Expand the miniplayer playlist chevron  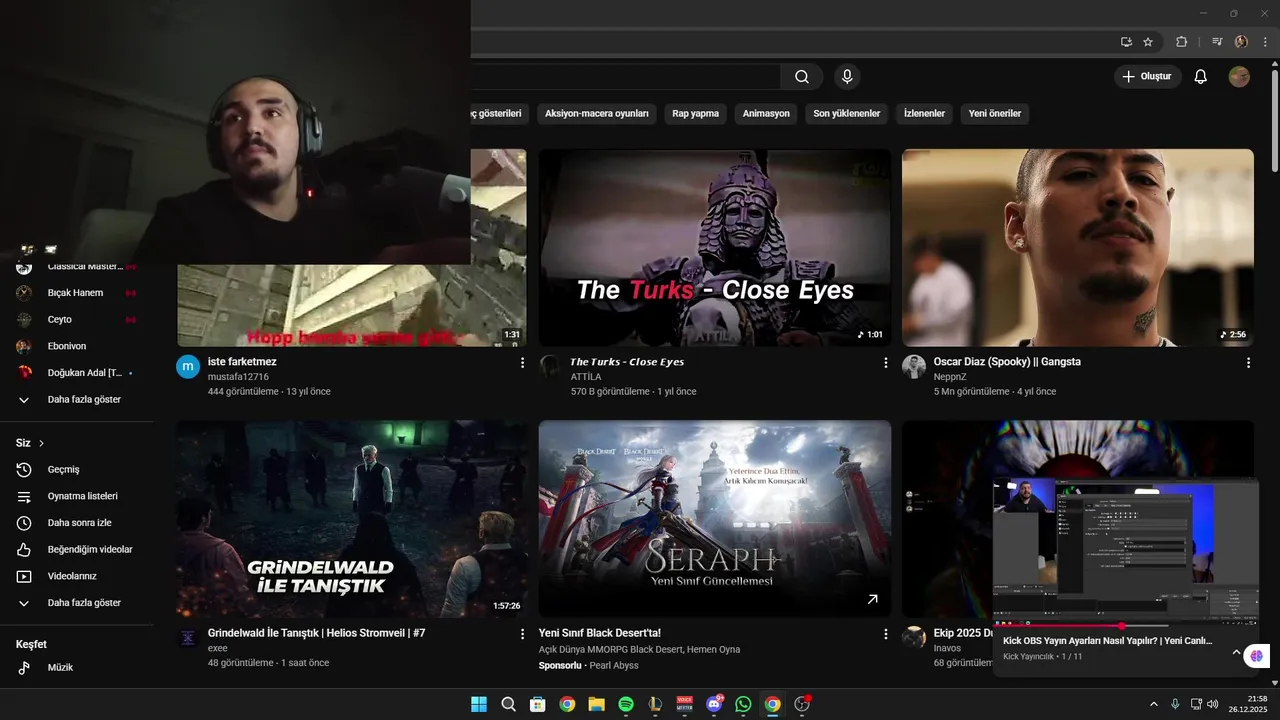click(1236, 652)
